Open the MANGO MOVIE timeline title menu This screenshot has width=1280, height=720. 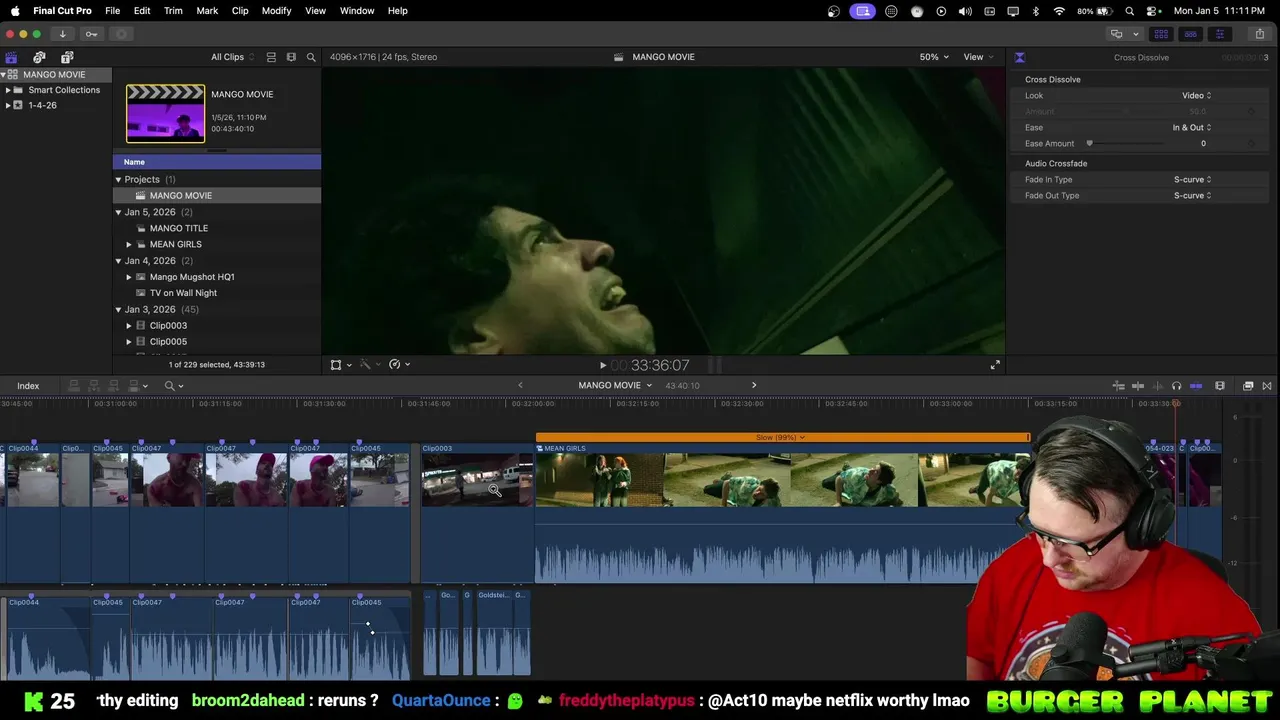[x=615, y=386]
